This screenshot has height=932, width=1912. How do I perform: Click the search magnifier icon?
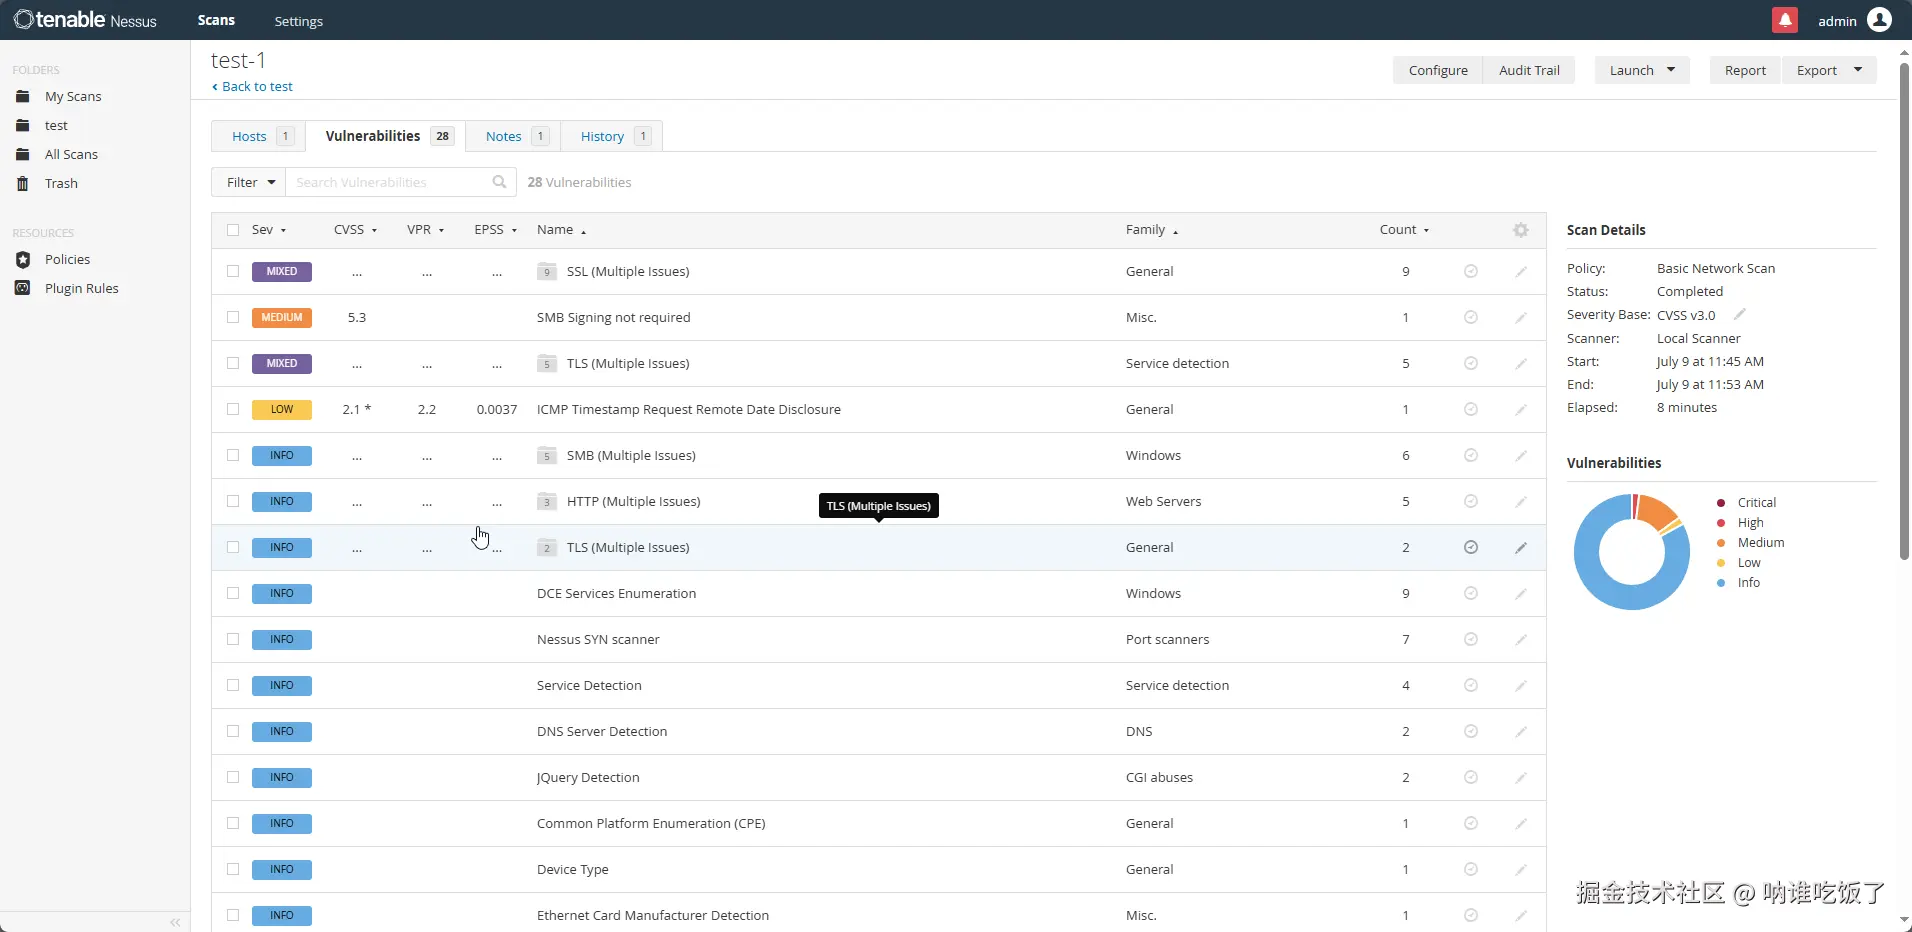tap(499, 182)
